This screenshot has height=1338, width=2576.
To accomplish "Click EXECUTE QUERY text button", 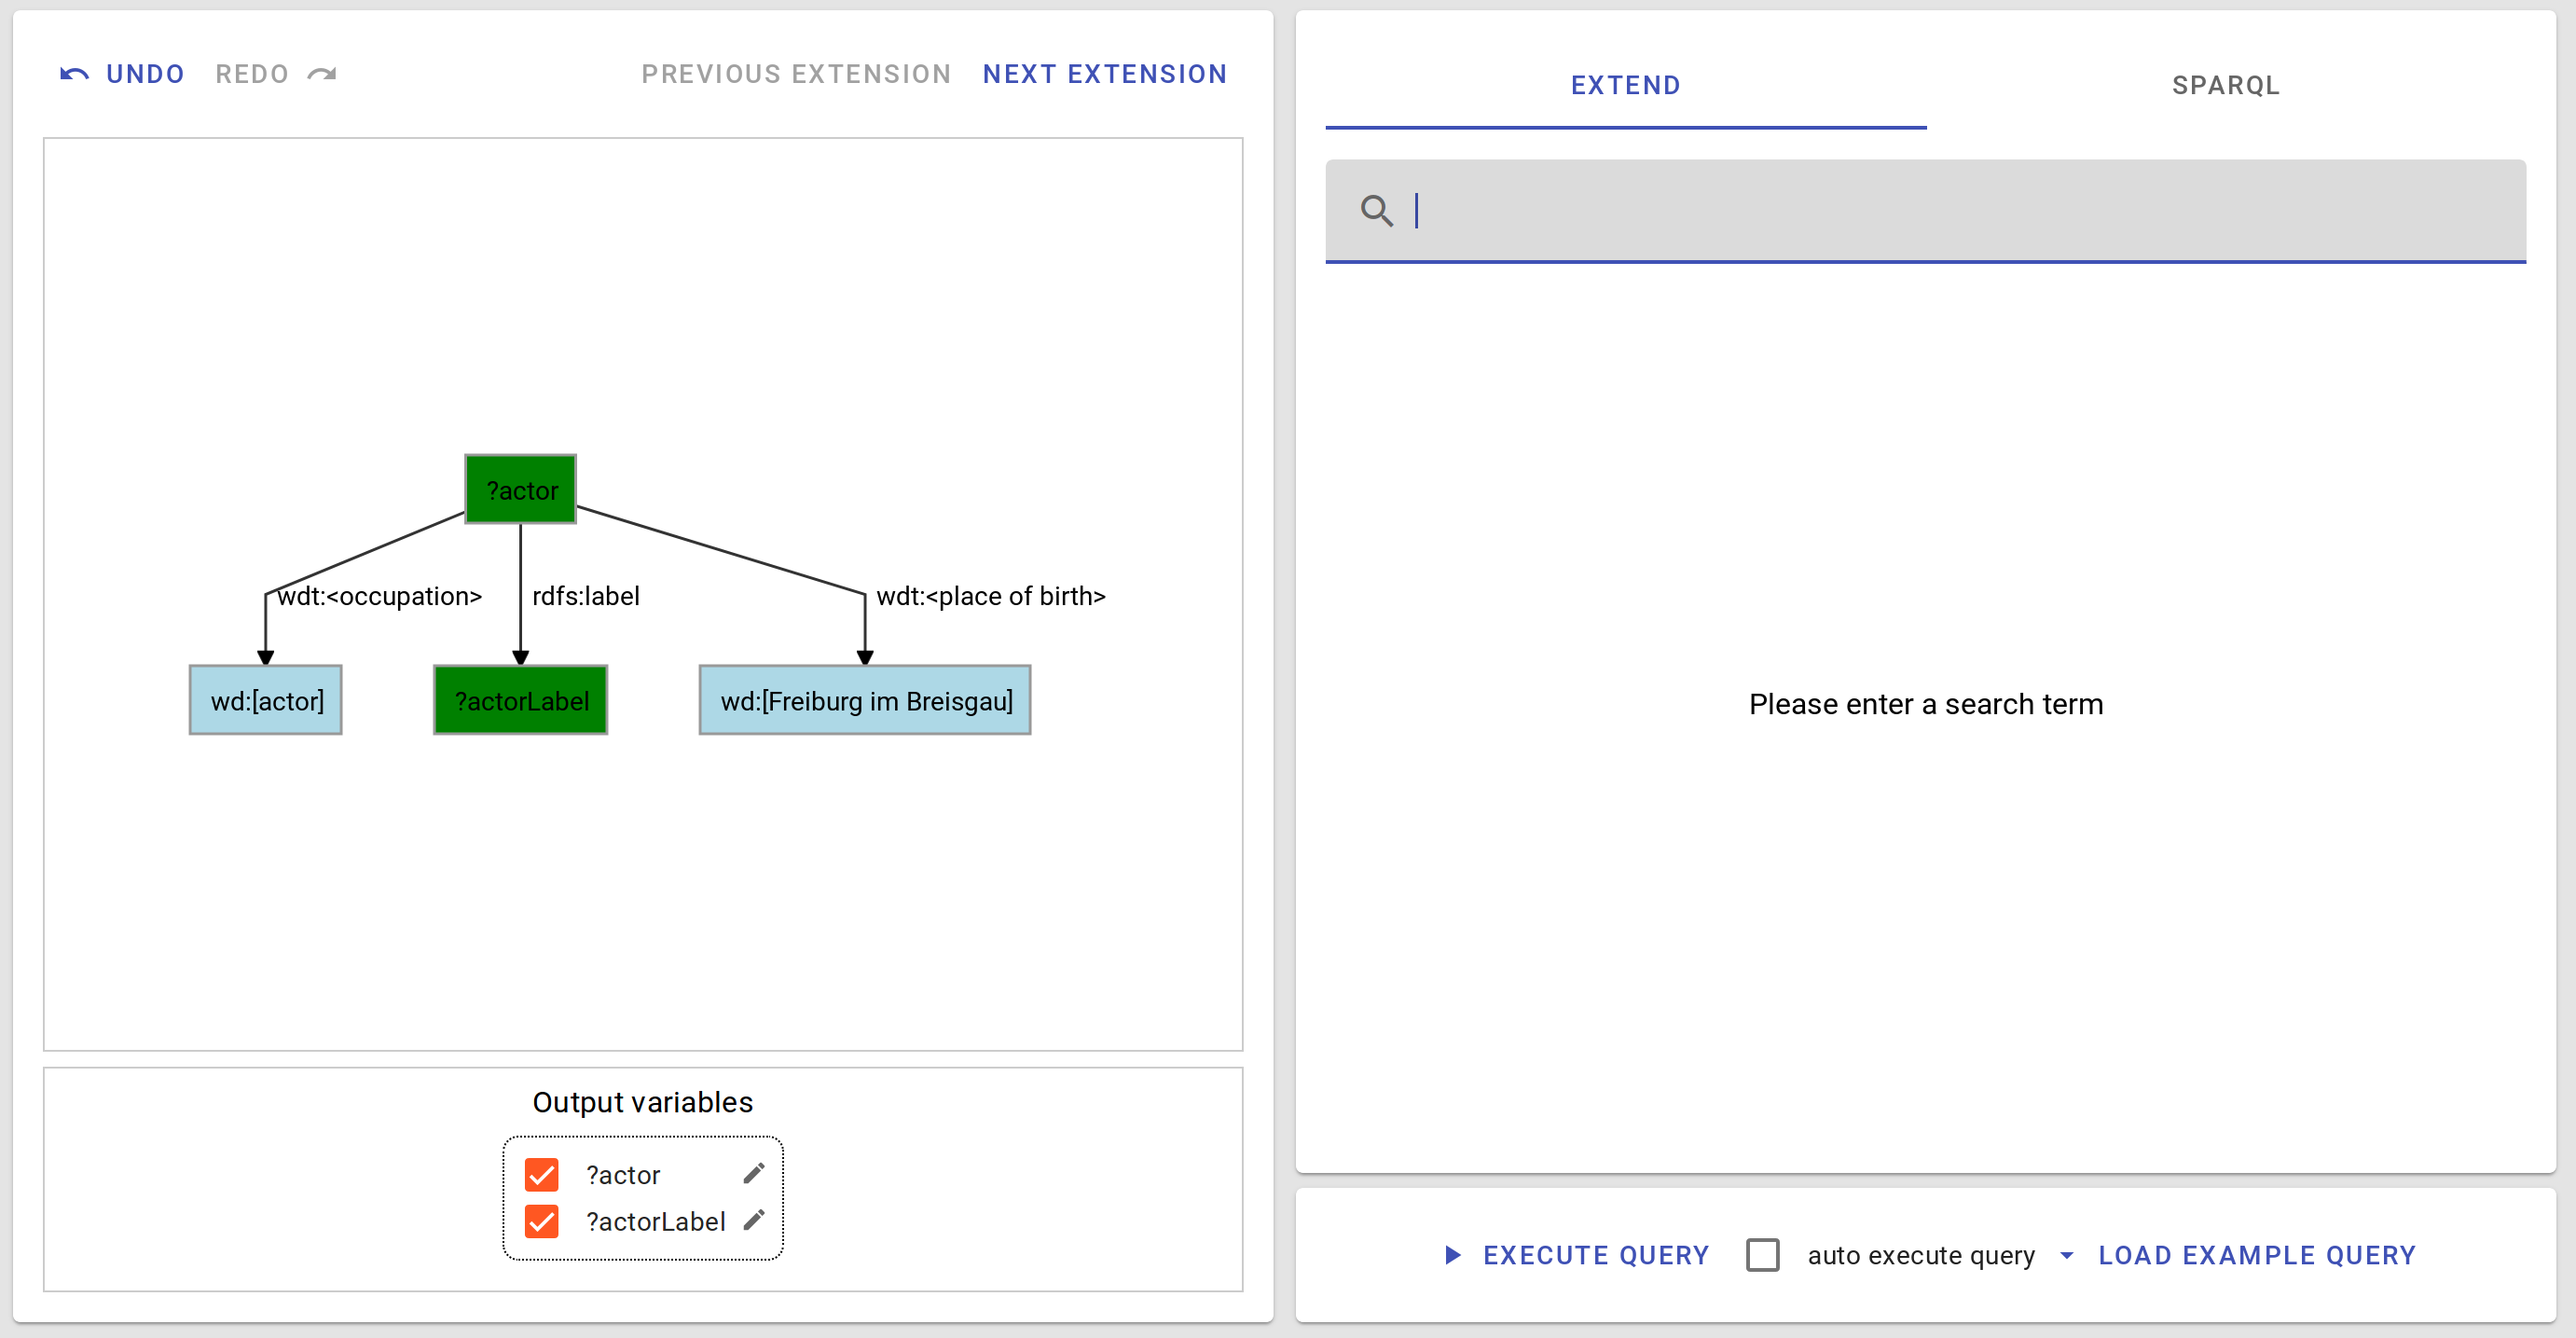I will [x=1596, y=1255].
